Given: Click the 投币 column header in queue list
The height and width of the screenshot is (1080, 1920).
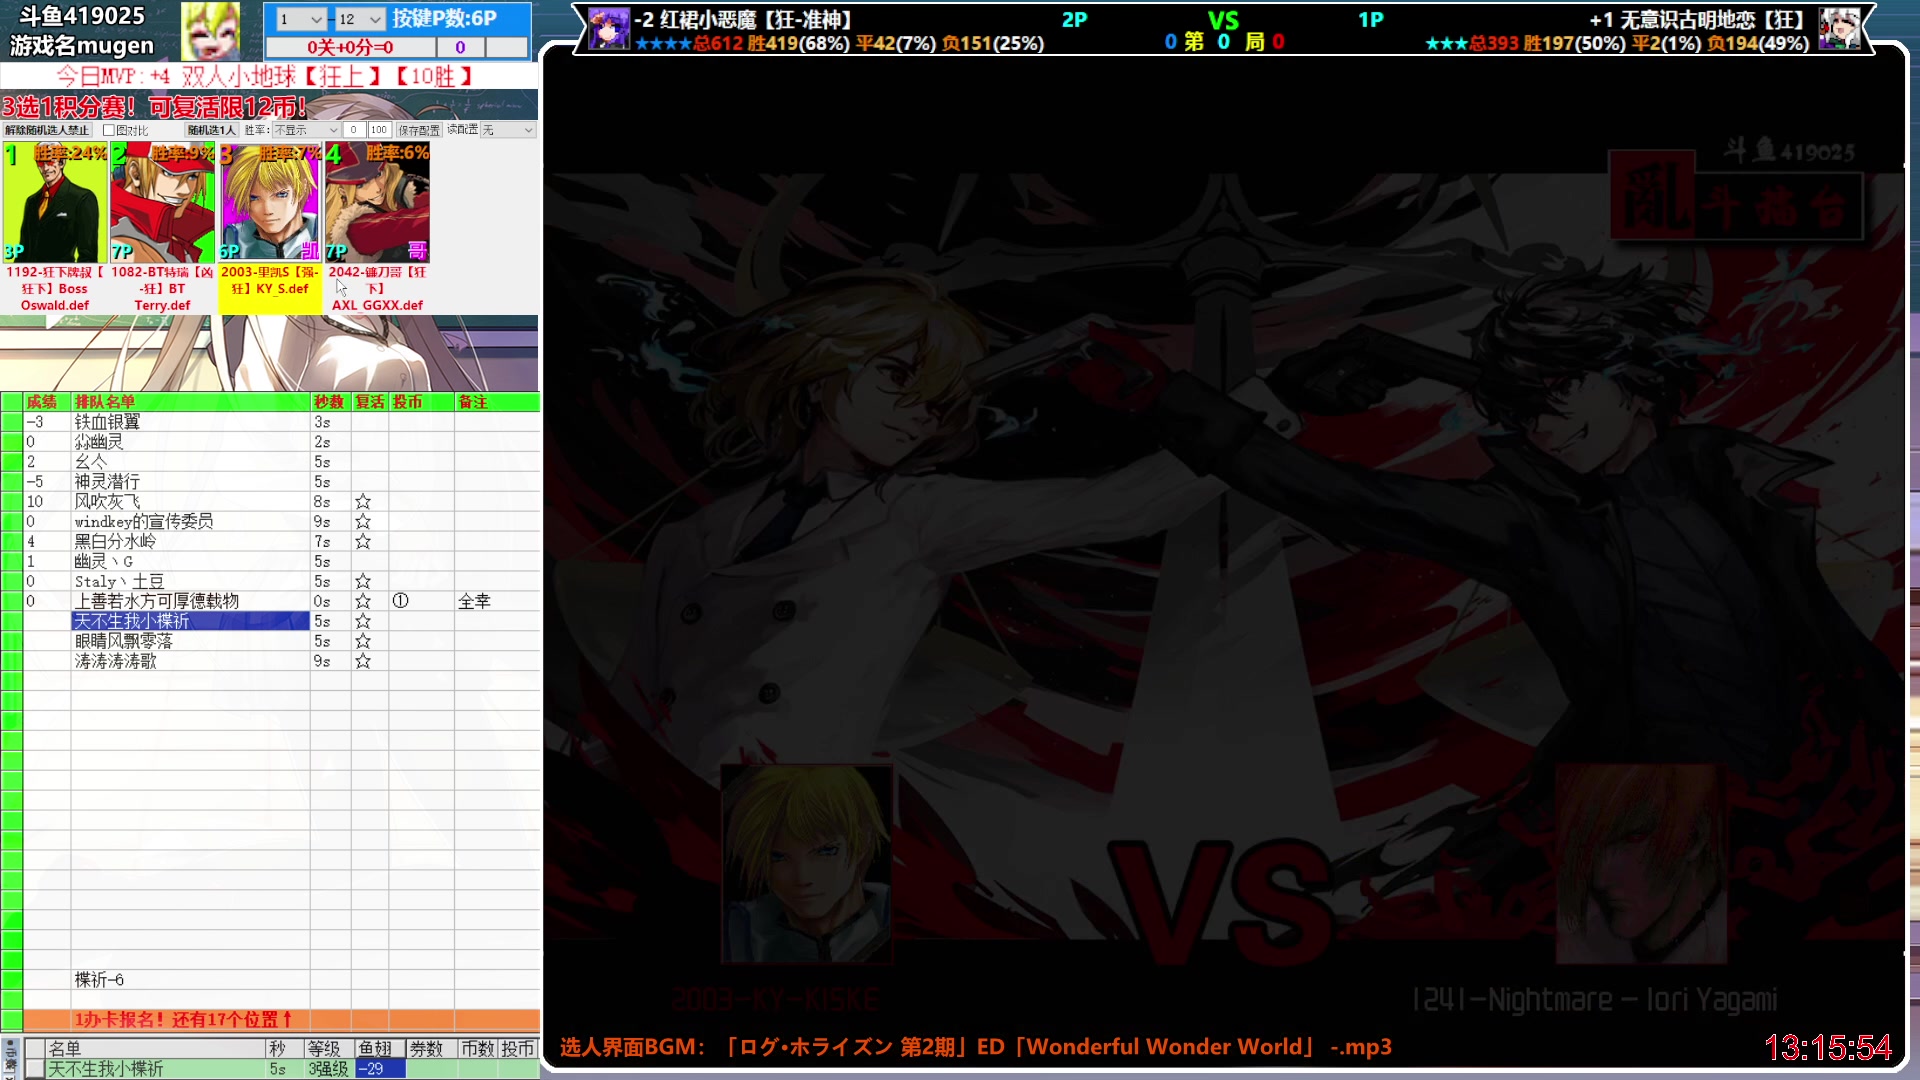Looking at the screenshot, I should click(x=421, y=402).
